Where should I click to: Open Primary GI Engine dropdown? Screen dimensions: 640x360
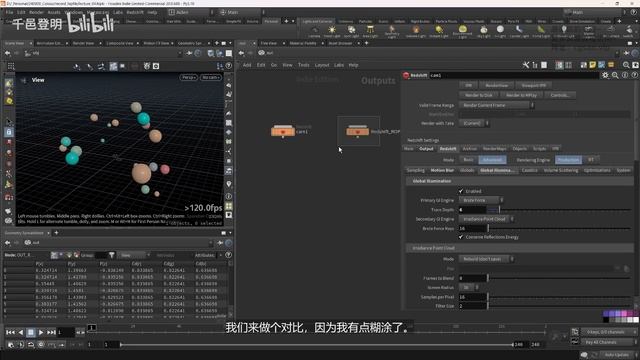tap(481, 200)
